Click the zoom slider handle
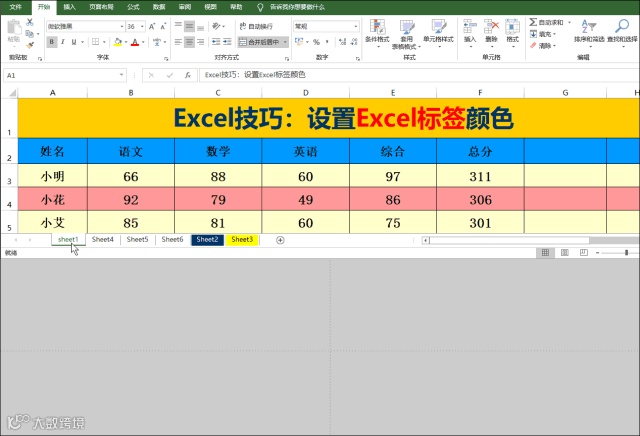The width and height of the screenshot is (640, 436). point(626,253)
